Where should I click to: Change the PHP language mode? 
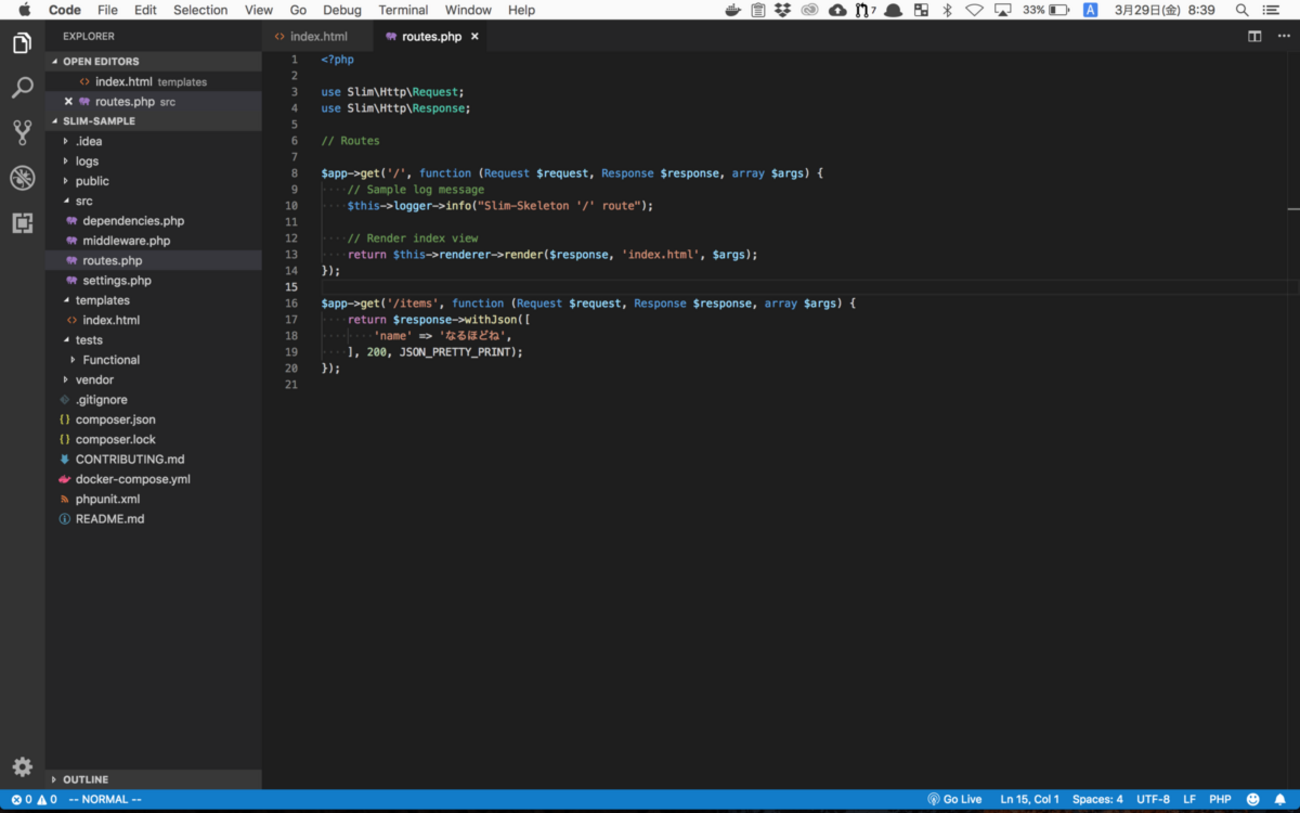point(1220,799)
